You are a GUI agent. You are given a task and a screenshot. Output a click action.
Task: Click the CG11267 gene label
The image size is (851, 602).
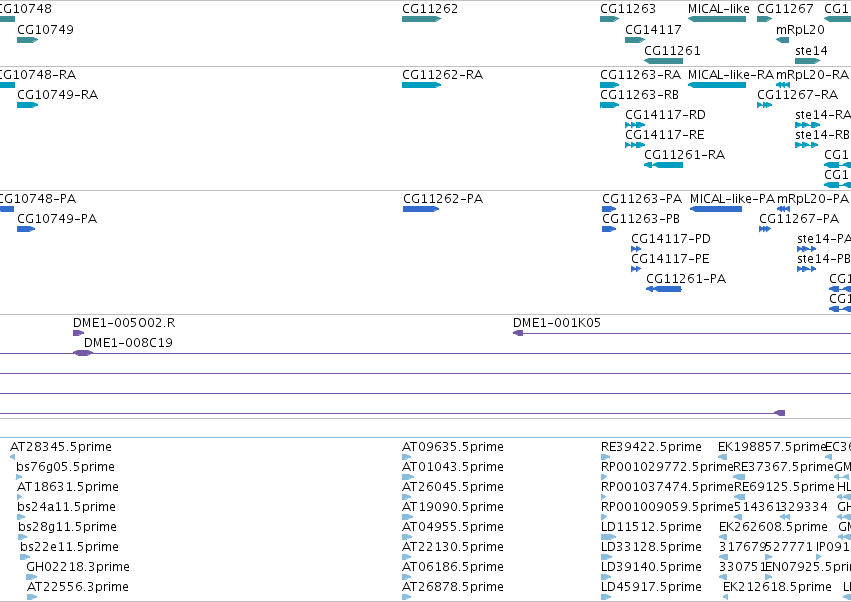click(x=785, y=9)
